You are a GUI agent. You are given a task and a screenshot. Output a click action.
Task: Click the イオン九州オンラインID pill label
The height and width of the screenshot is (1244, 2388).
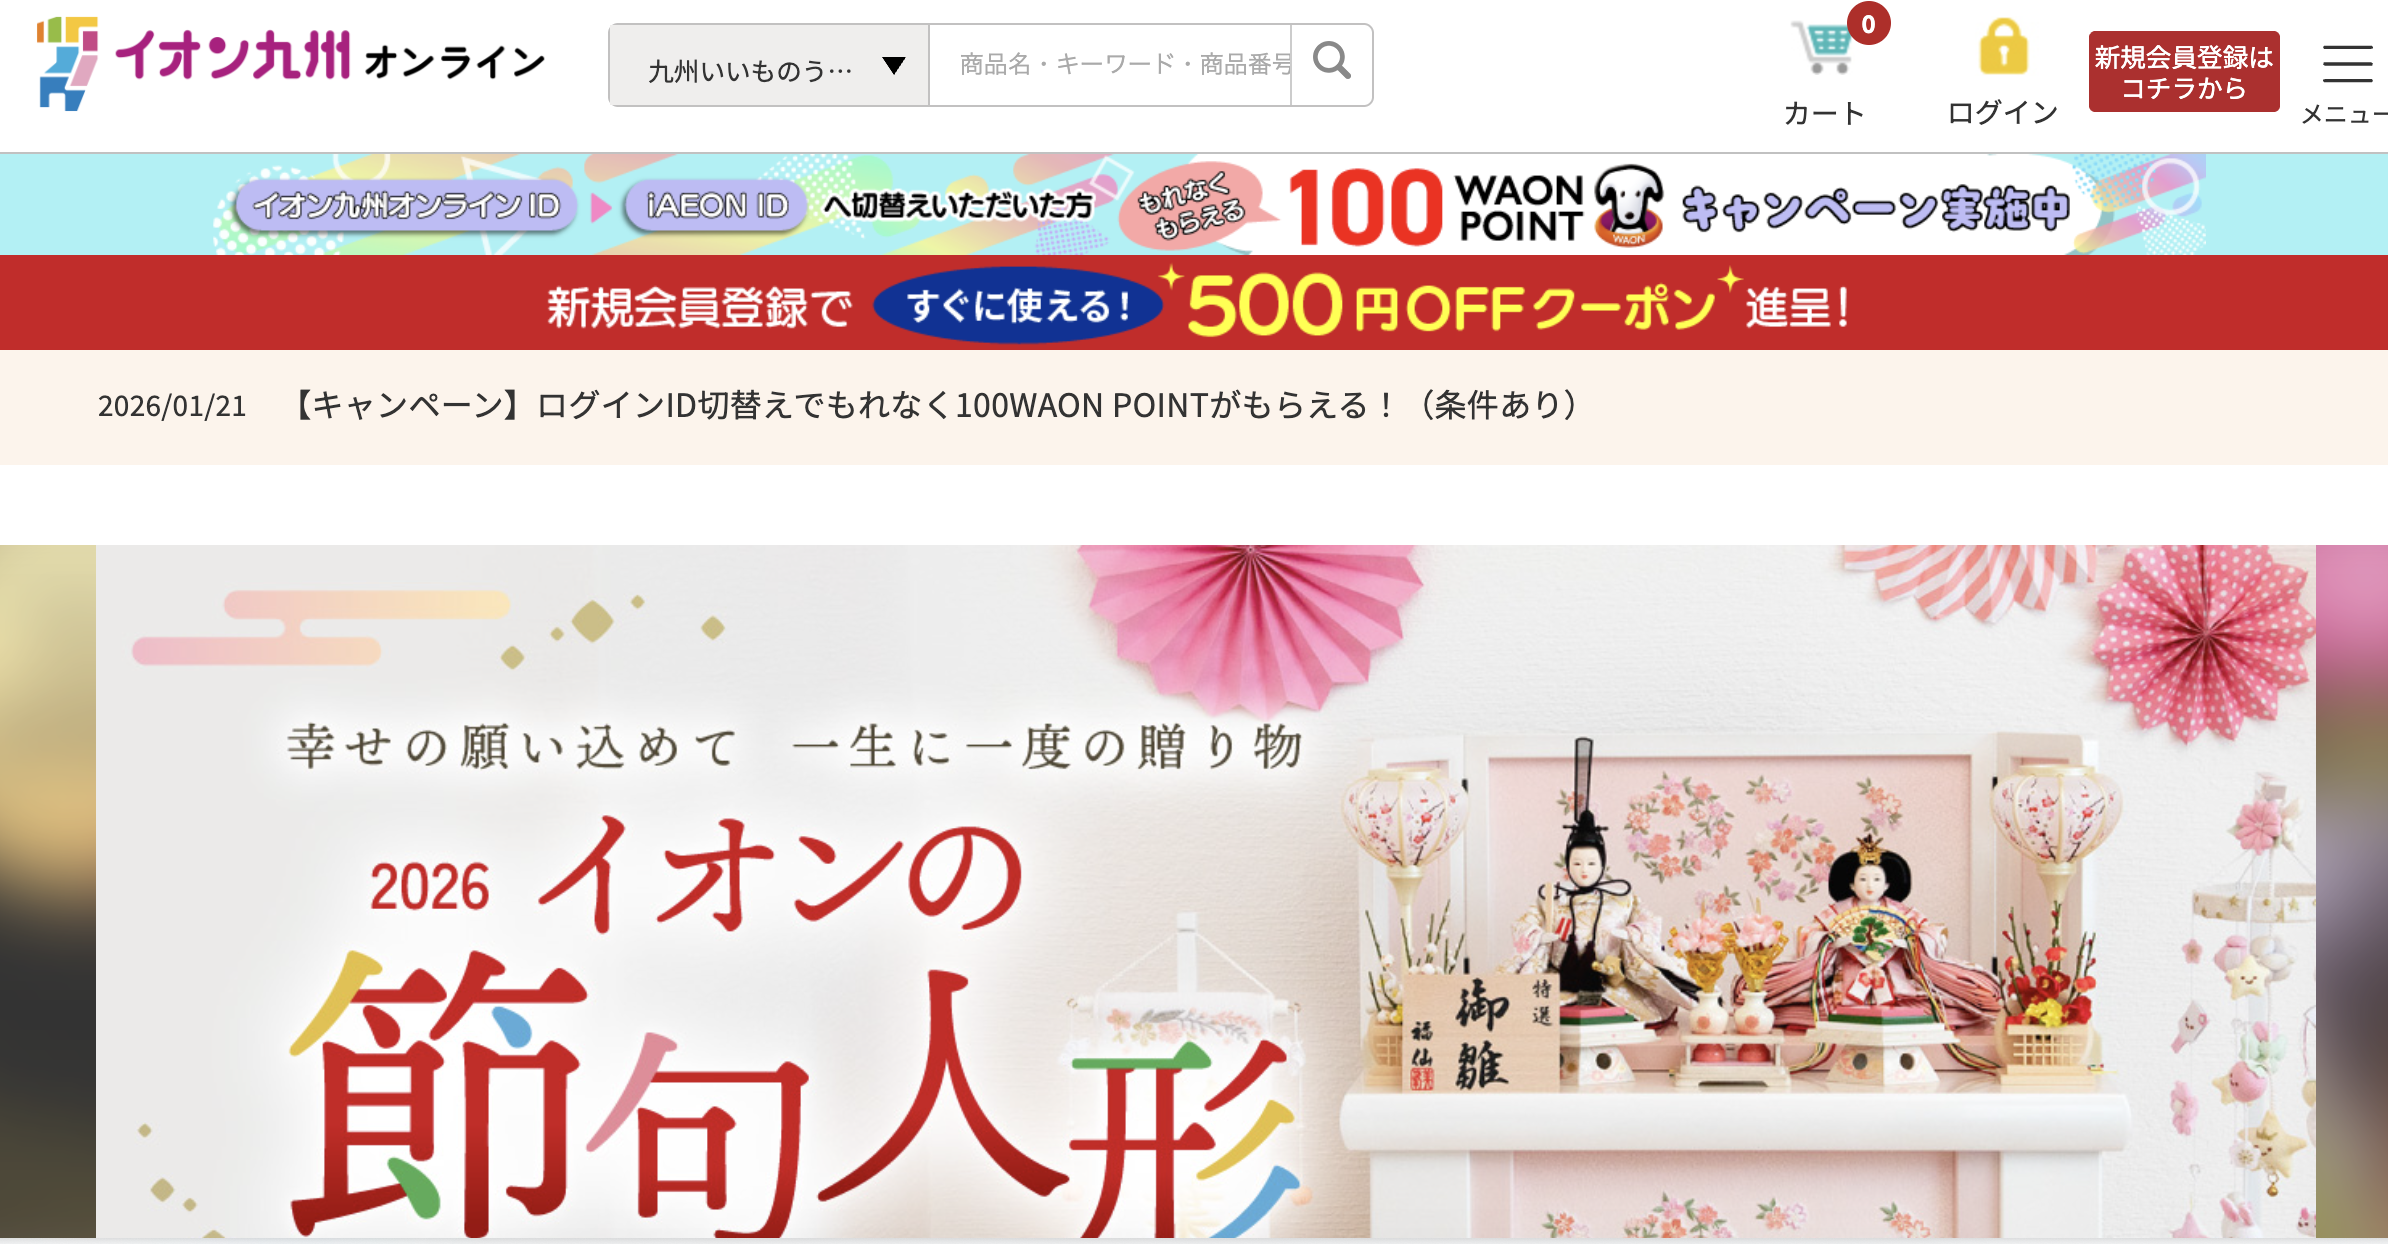click(x=406, y=206)
